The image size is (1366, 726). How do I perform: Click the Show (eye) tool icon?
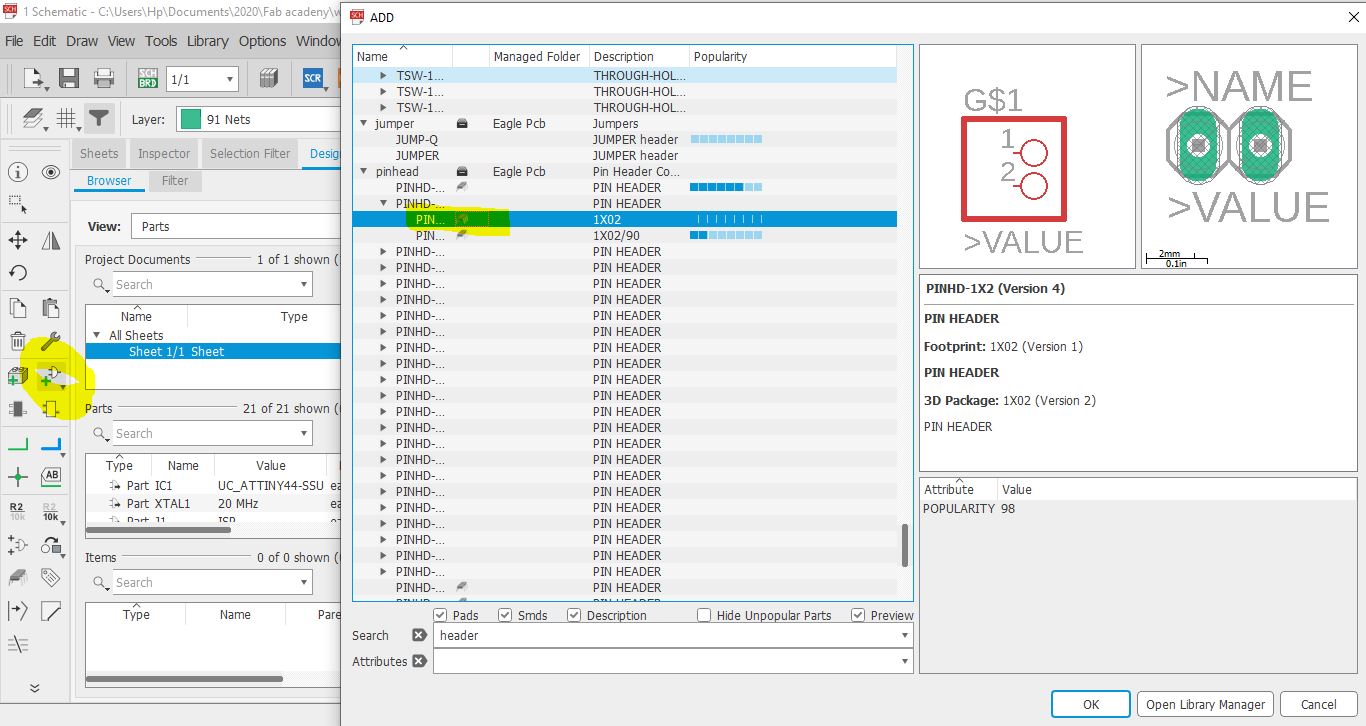(51, 172)
